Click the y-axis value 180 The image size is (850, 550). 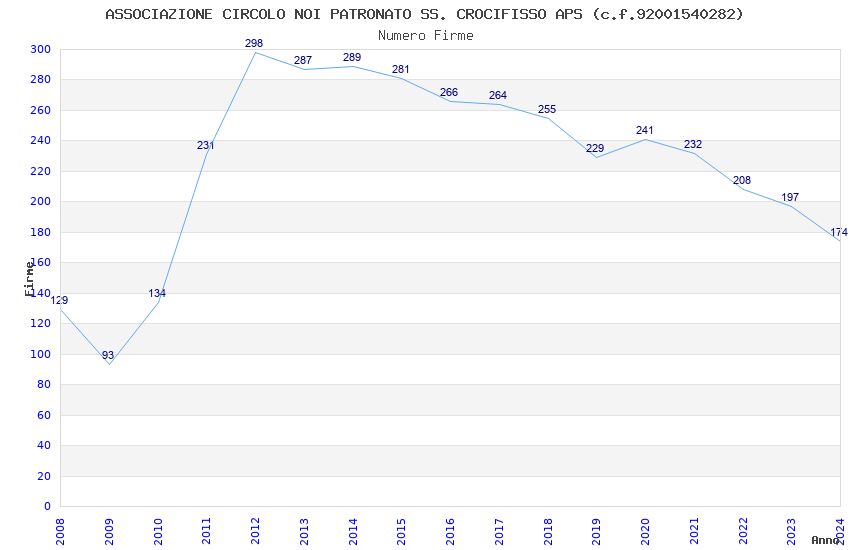41,232
